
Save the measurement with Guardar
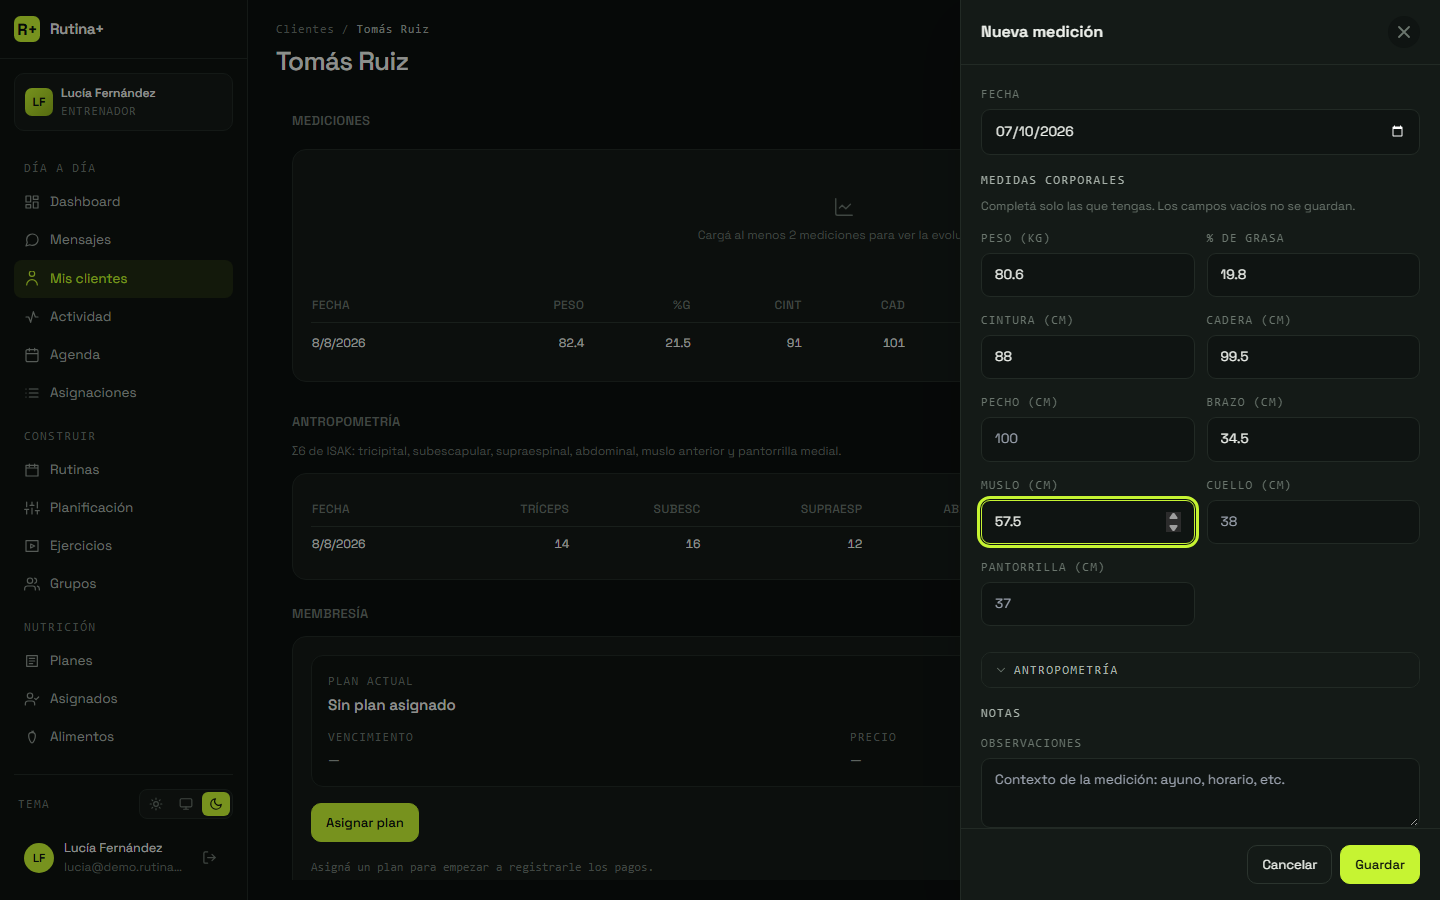[1380, 865]
